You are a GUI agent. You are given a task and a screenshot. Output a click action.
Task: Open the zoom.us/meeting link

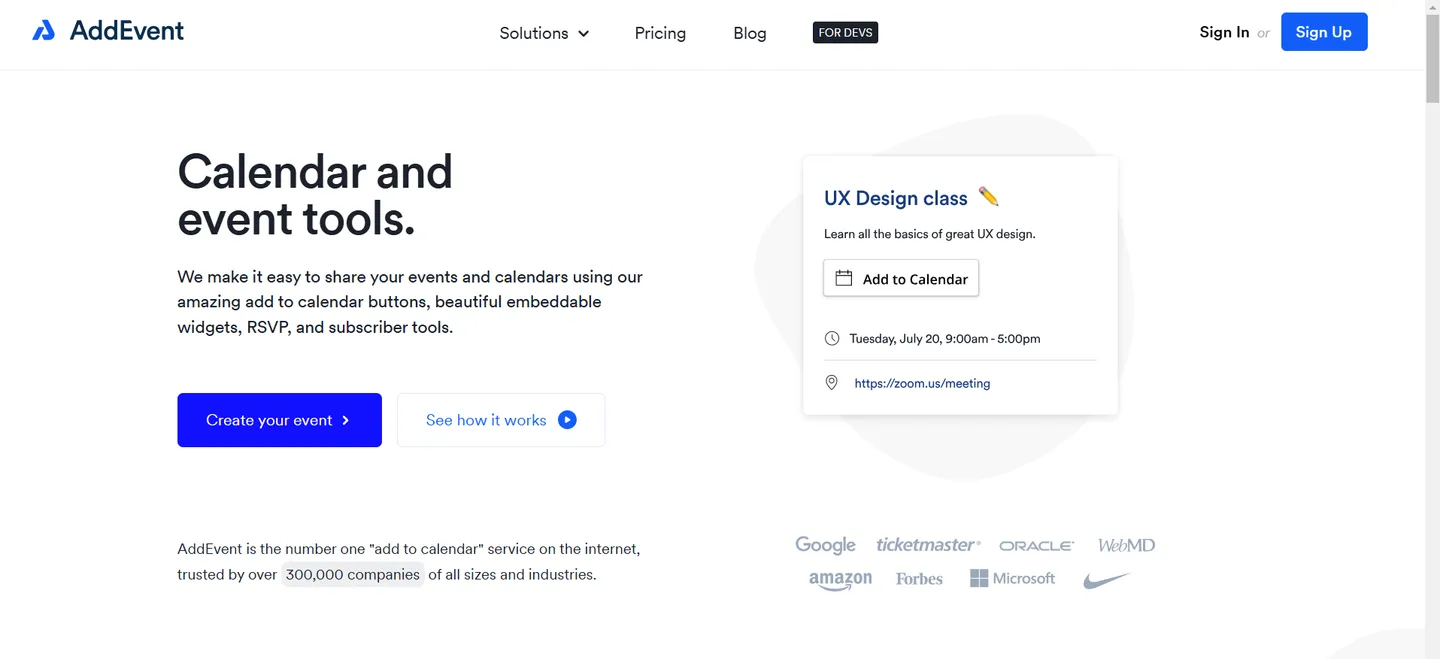922,383
